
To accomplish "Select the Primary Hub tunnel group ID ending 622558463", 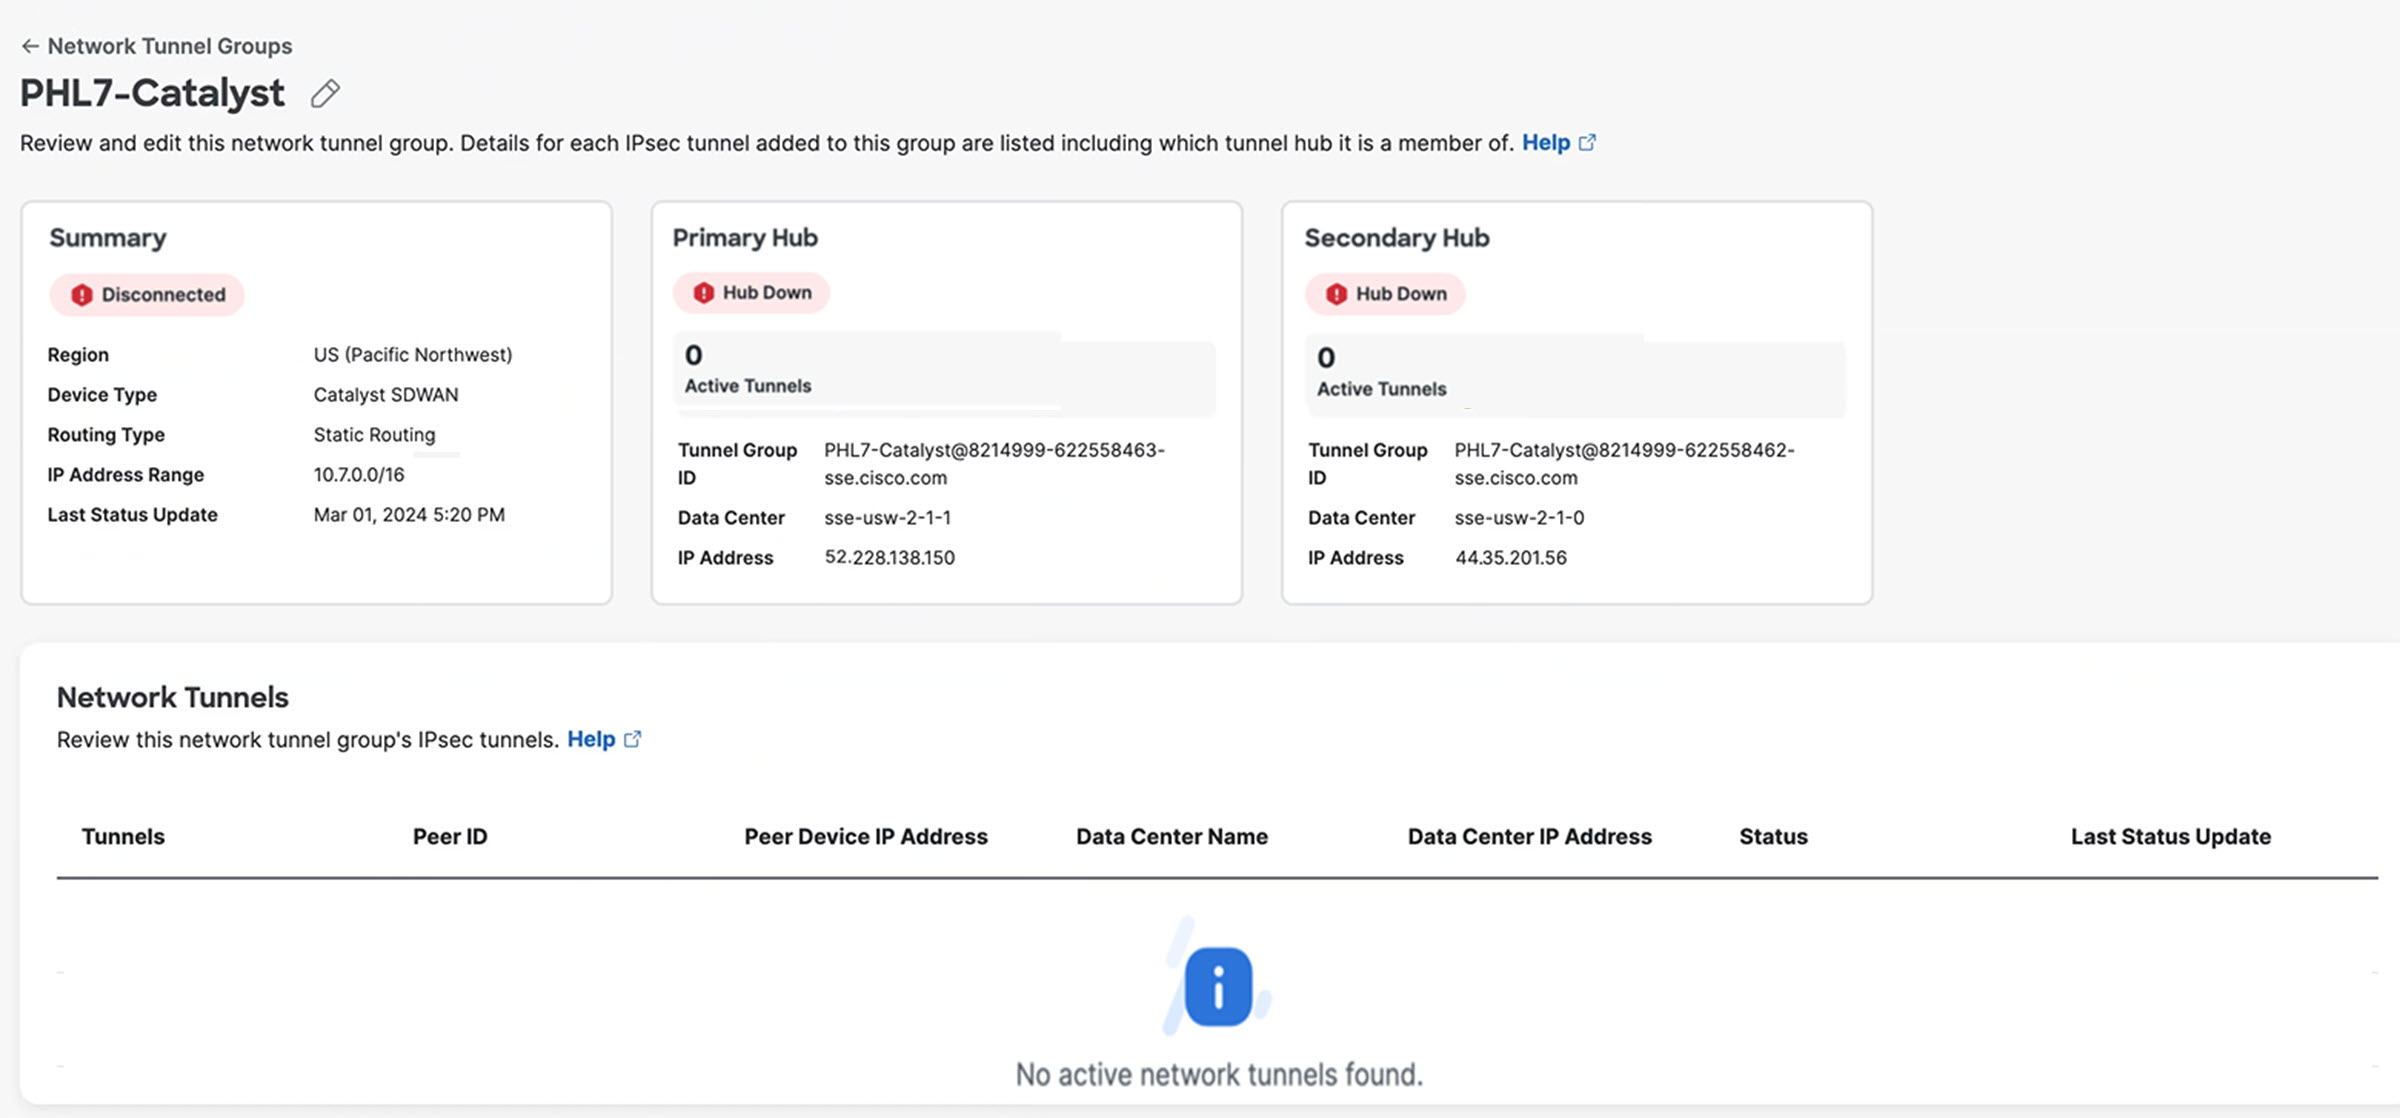I will tap(994, 463).
